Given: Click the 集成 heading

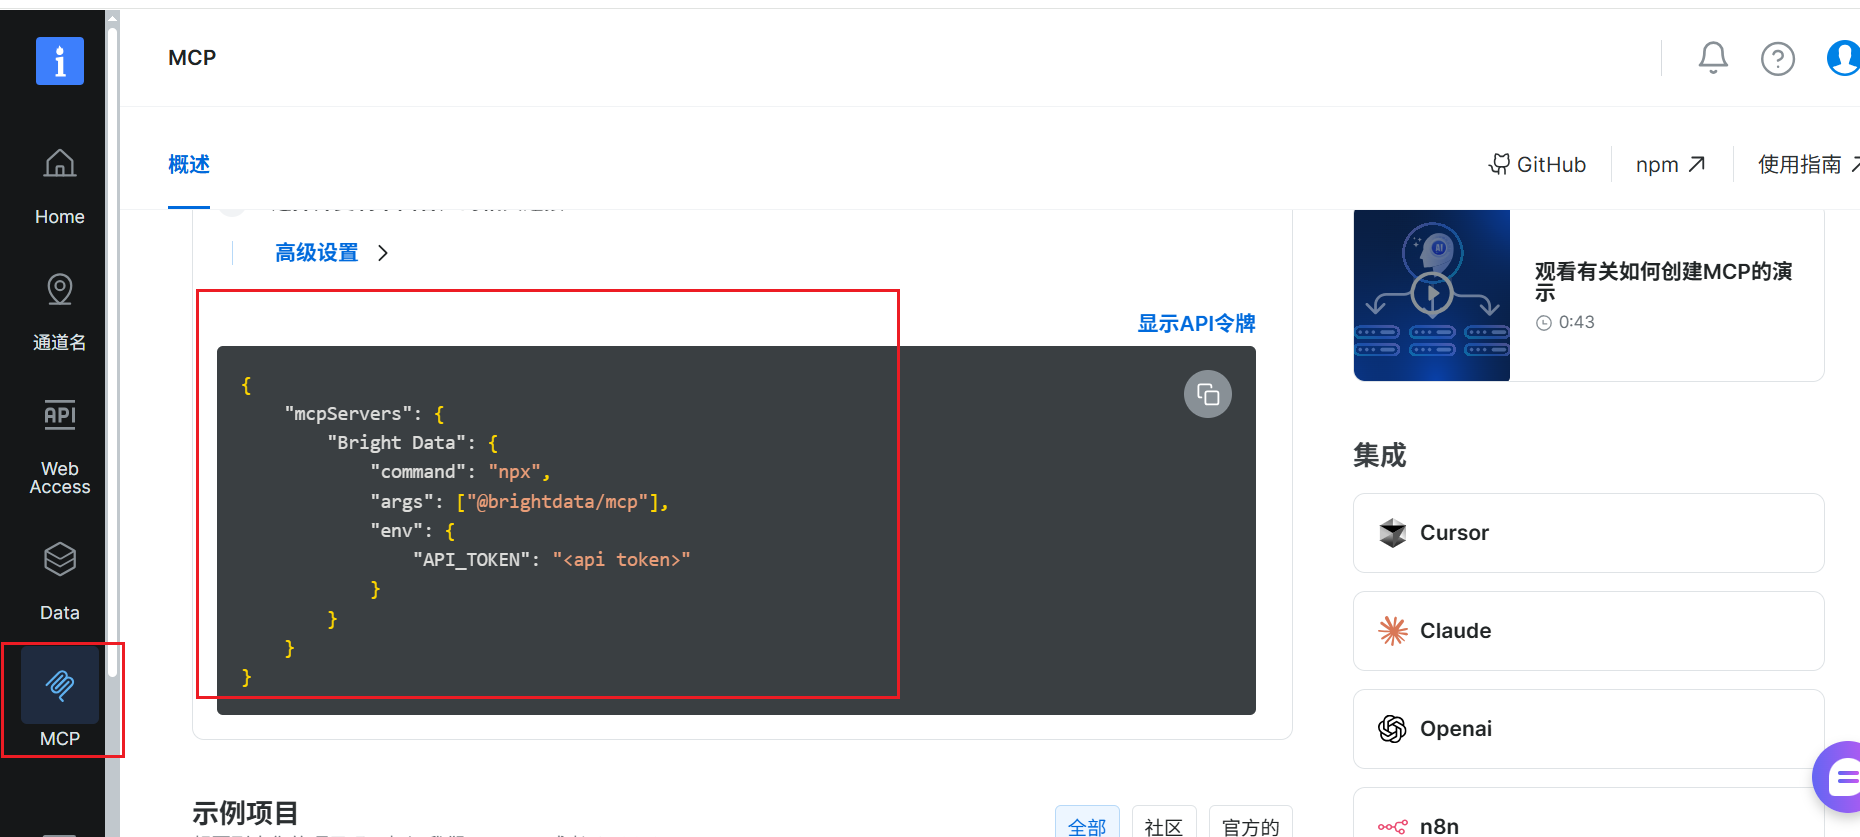Looking at the screenshot, I should [1379, 456].
